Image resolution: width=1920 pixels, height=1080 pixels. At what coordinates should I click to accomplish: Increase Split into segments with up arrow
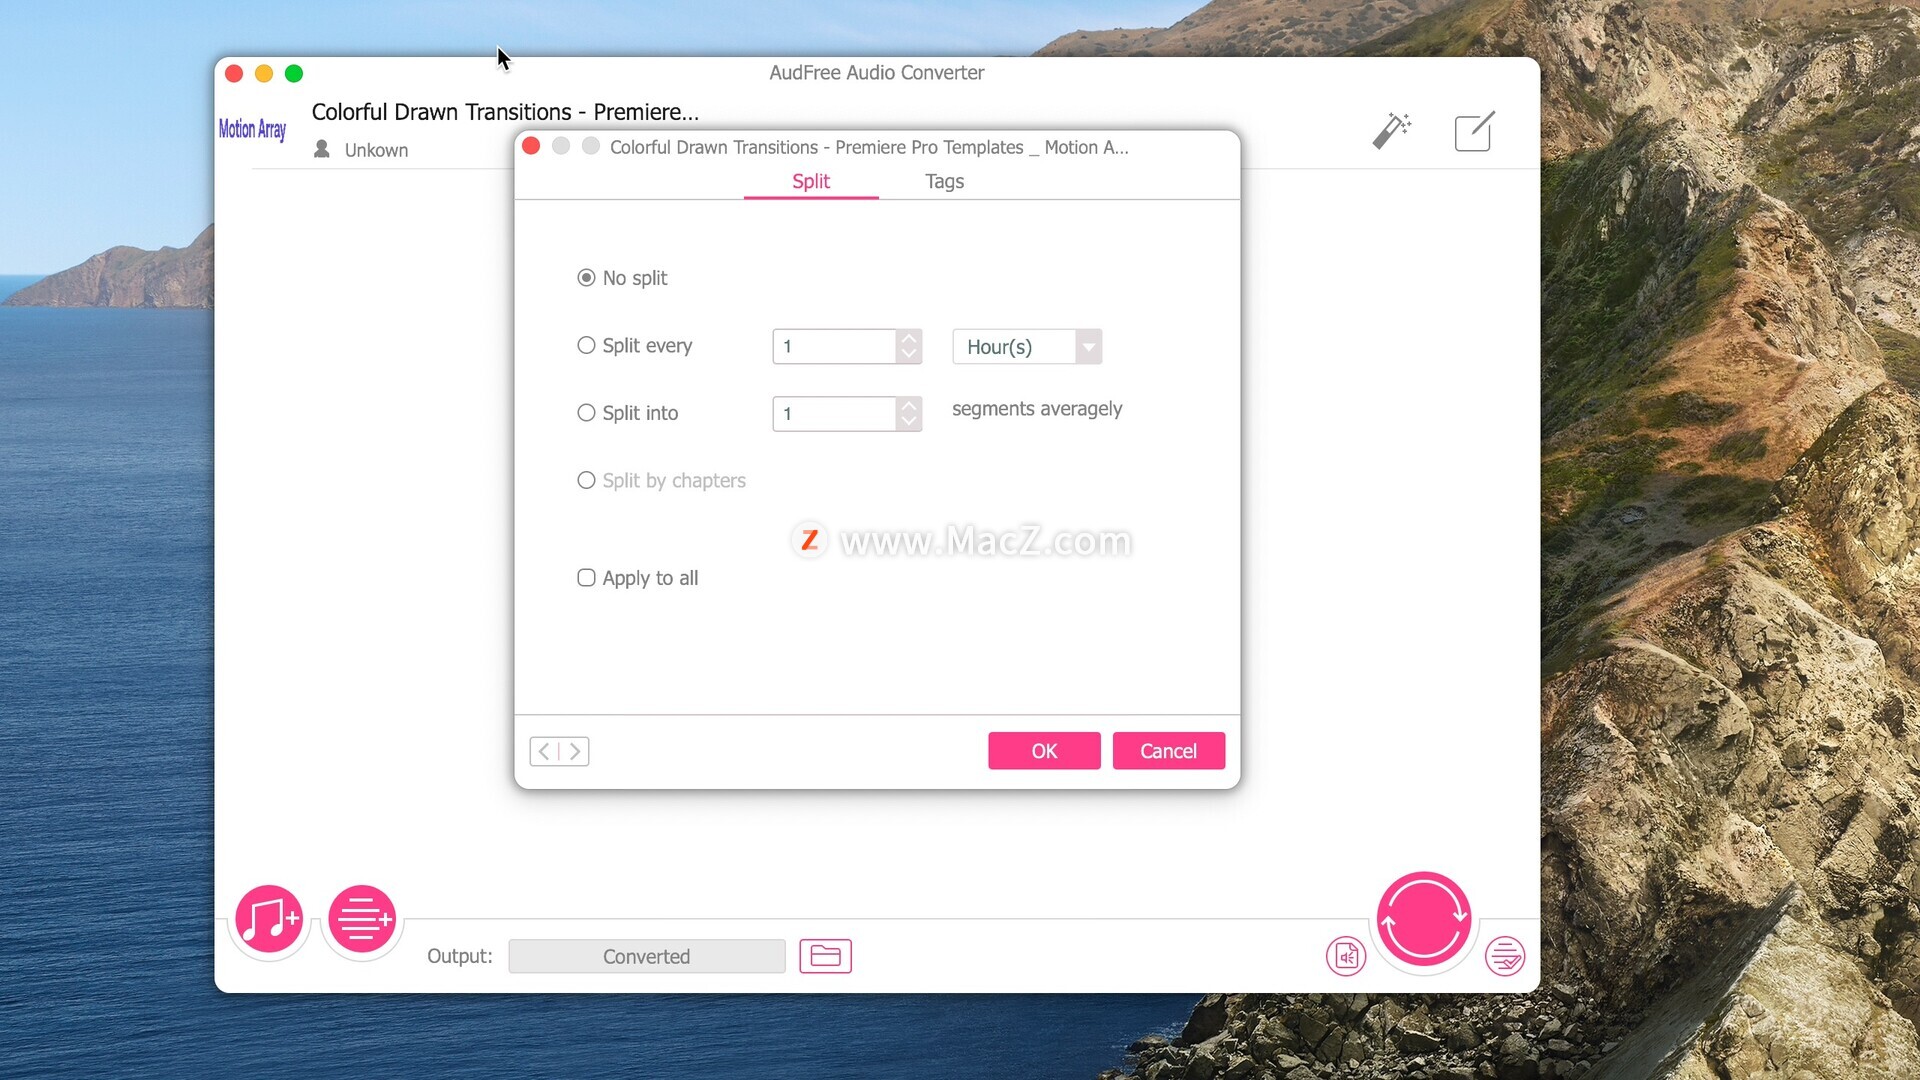[908, 405]
